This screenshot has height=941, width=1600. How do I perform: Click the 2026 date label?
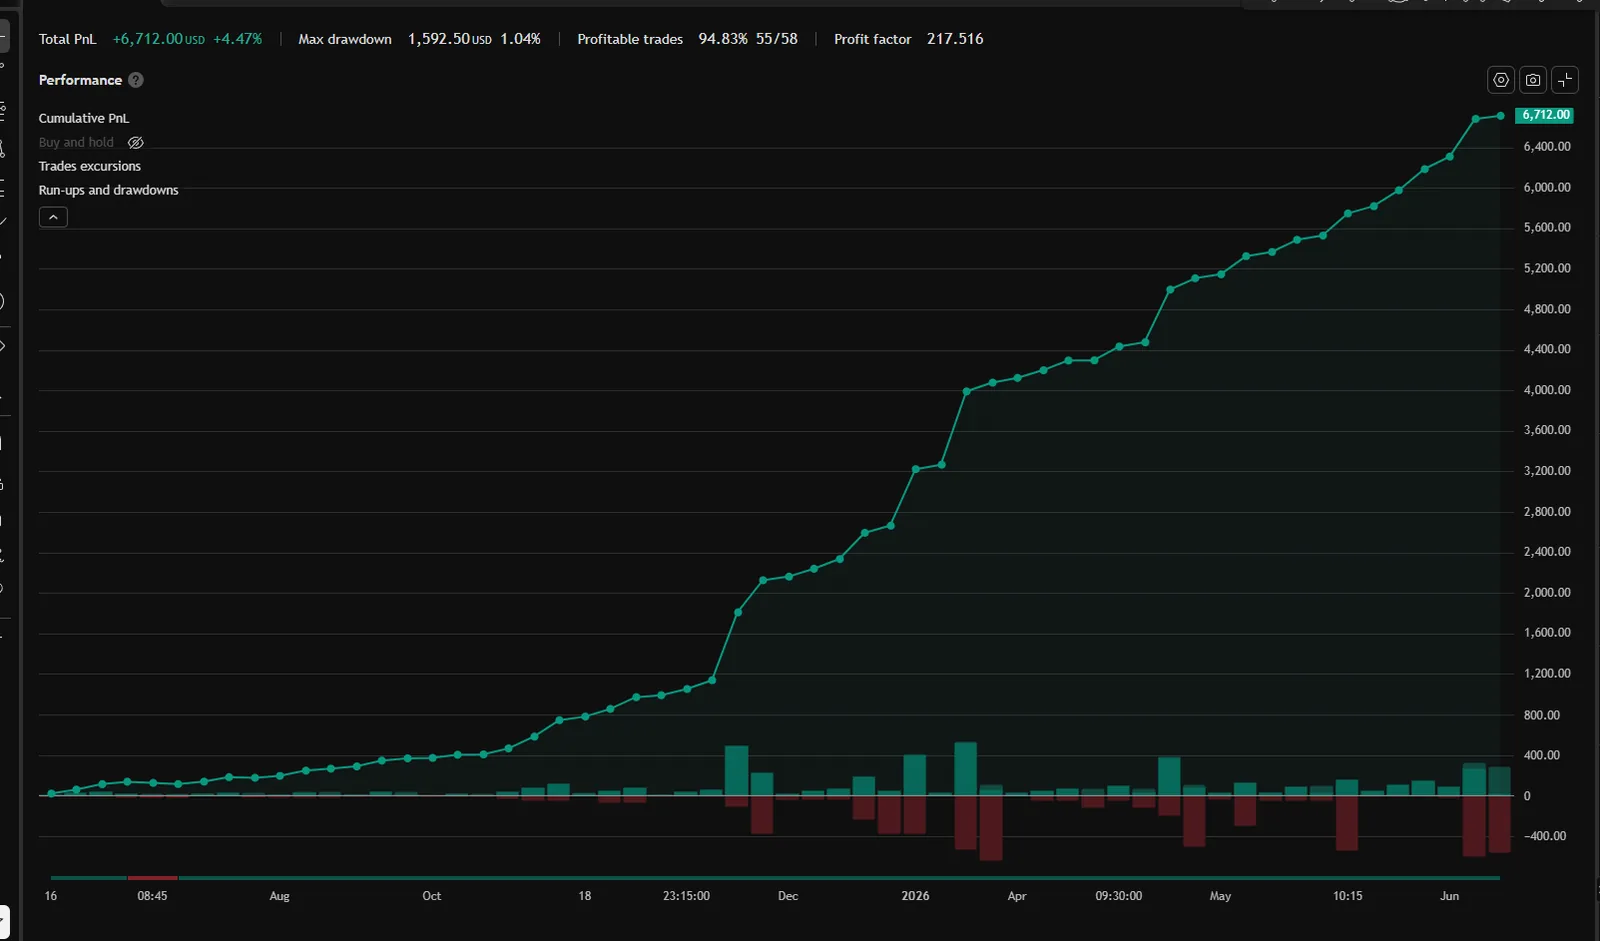coord(915,896)
